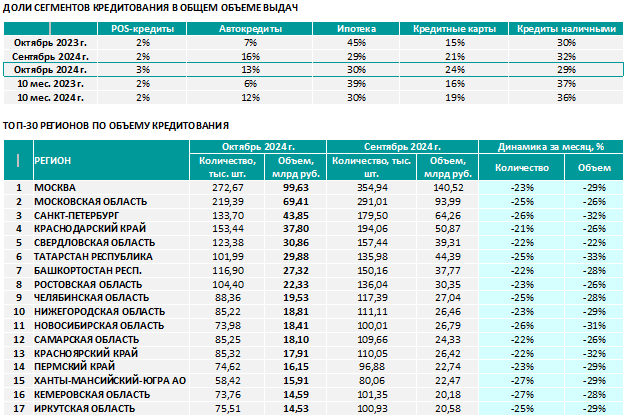Select the Кредиты наличными column header
626x417 pixels.
click(x=566, y=29)
